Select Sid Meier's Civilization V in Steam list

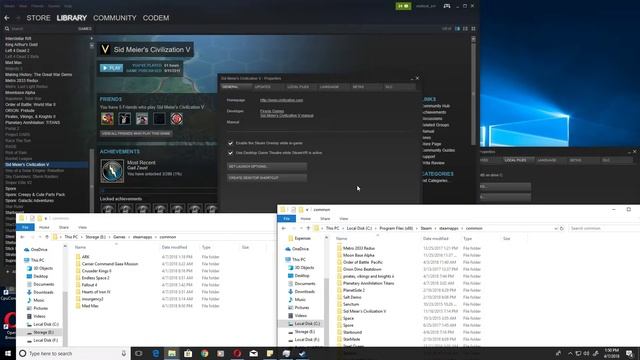click(x=45, y=164)
